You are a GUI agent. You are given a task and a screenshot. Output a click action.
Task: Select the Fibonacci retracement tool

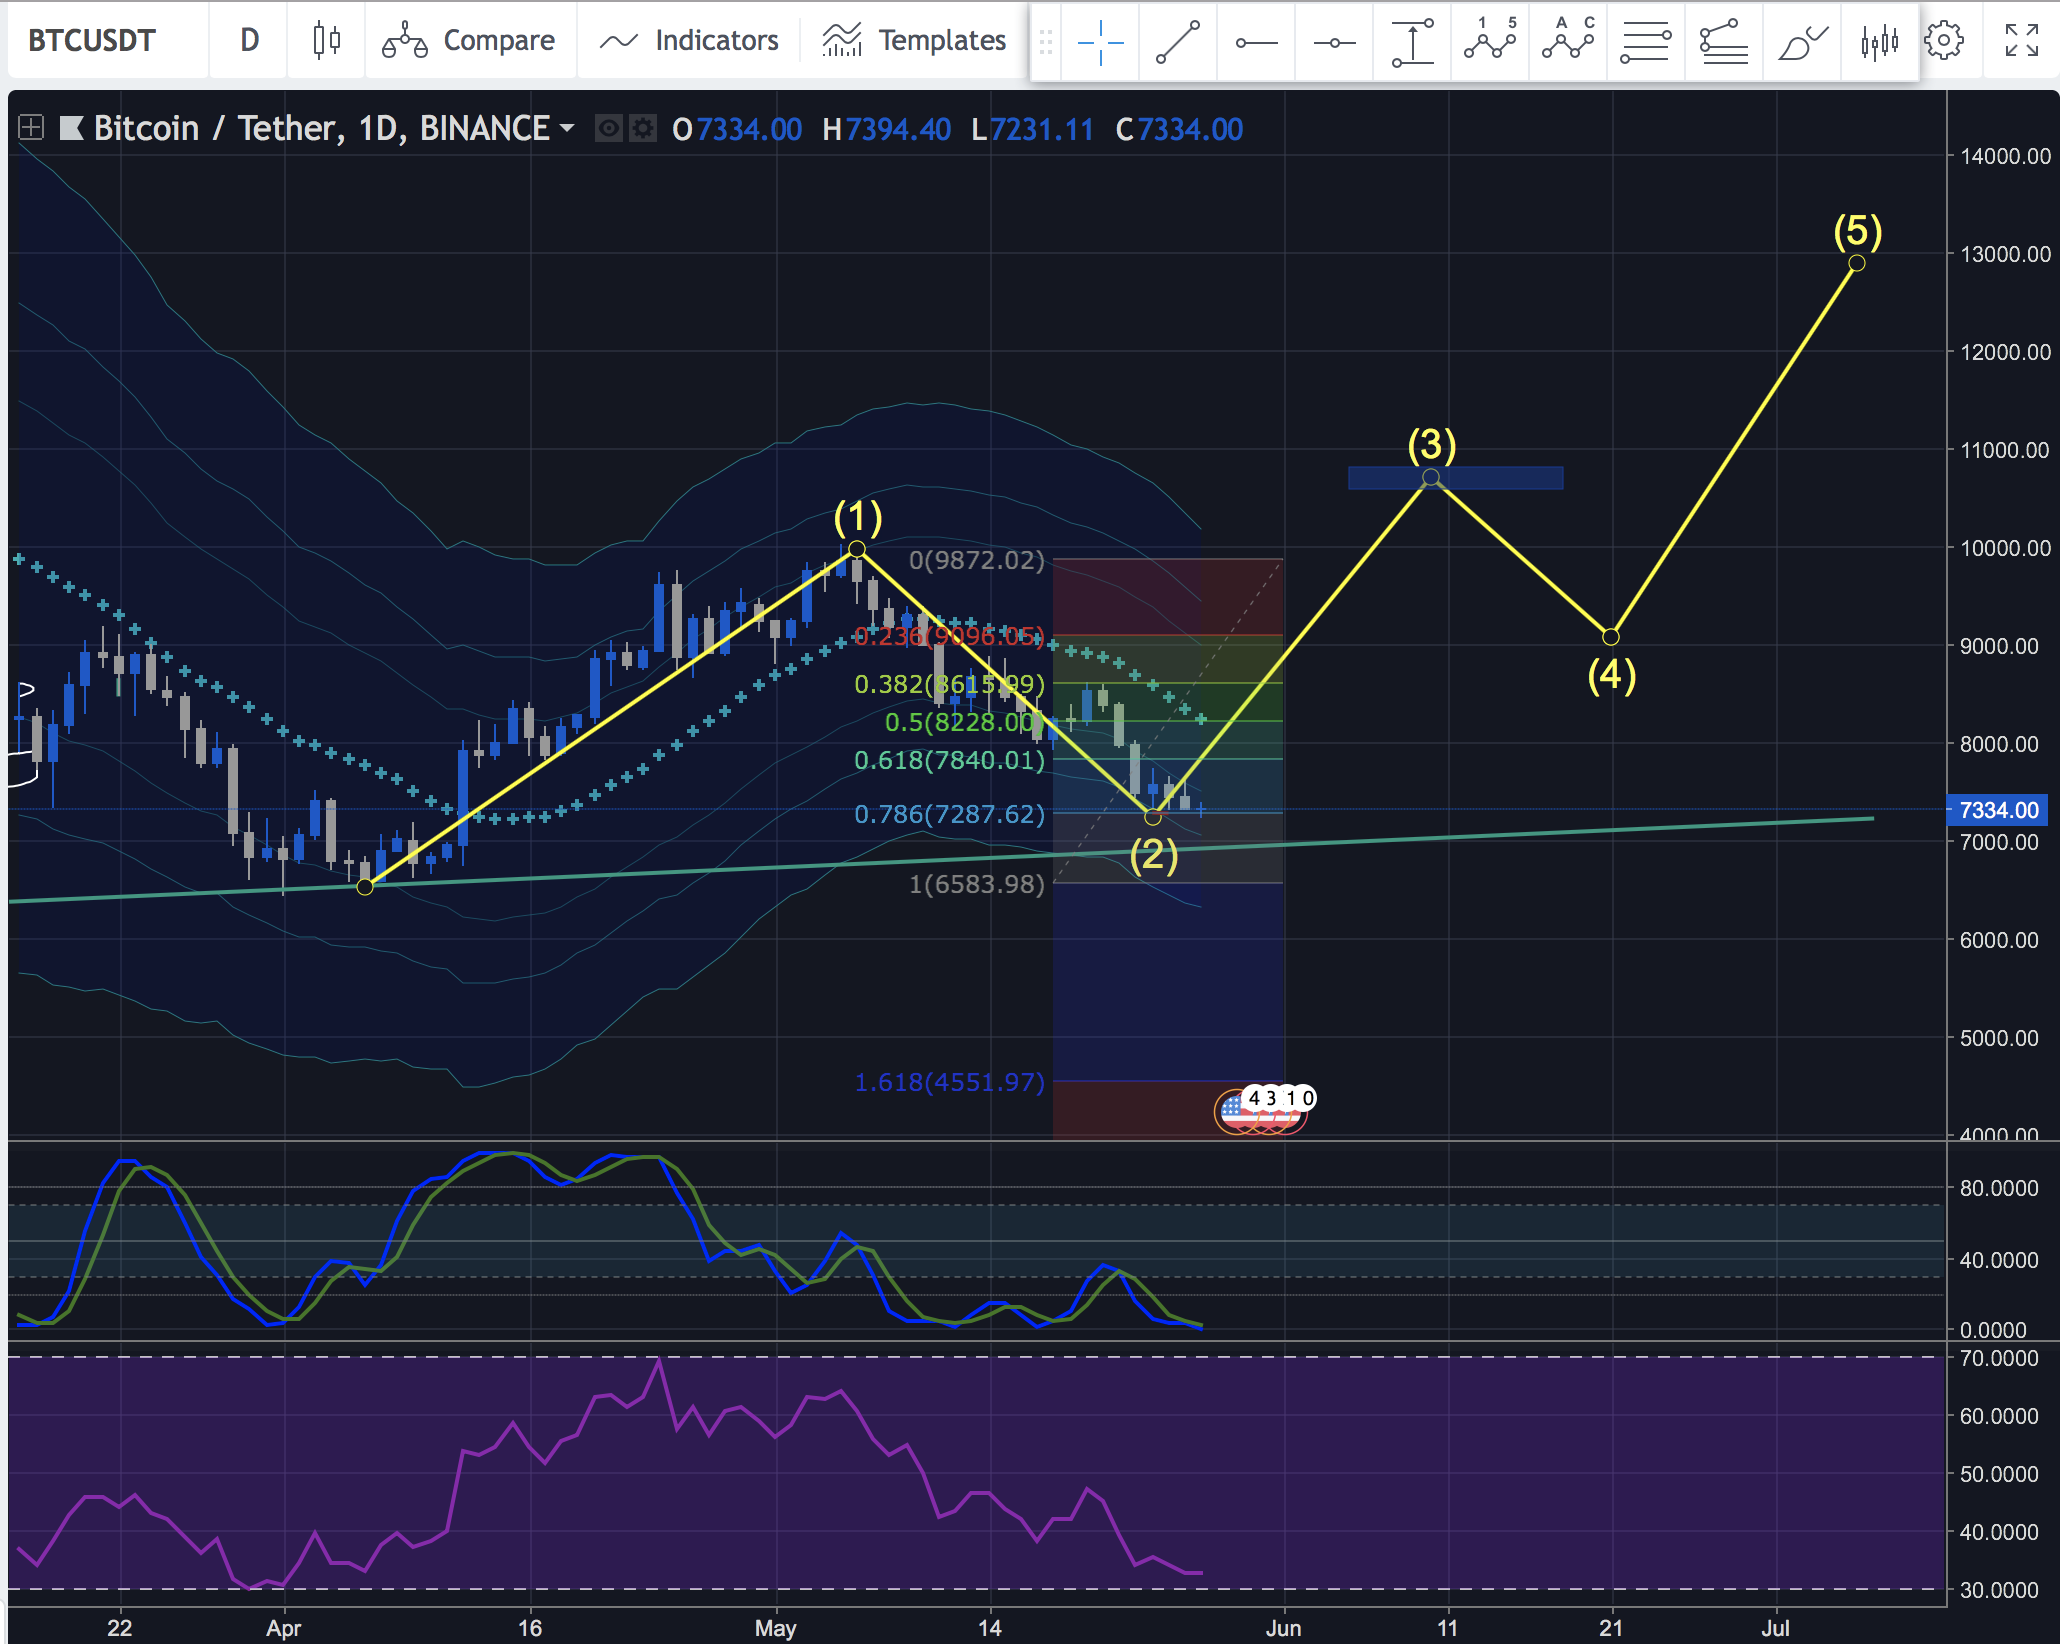tap(1645, 42)
